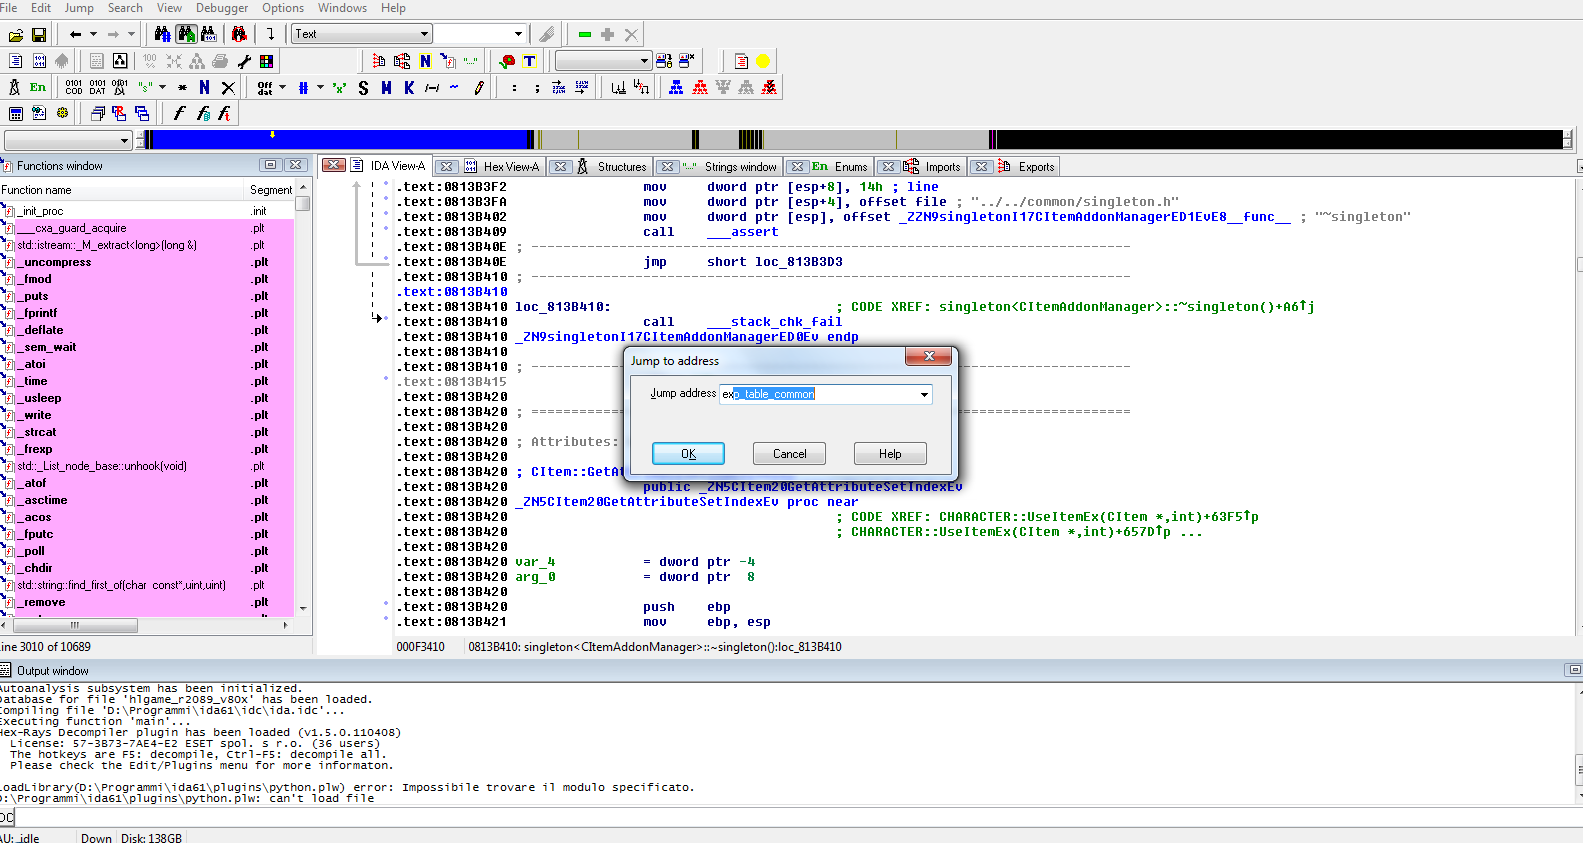The width and height of the screenshot is (1583, 843).
Task: Click the open file folder icon
Action: (16, 35)
